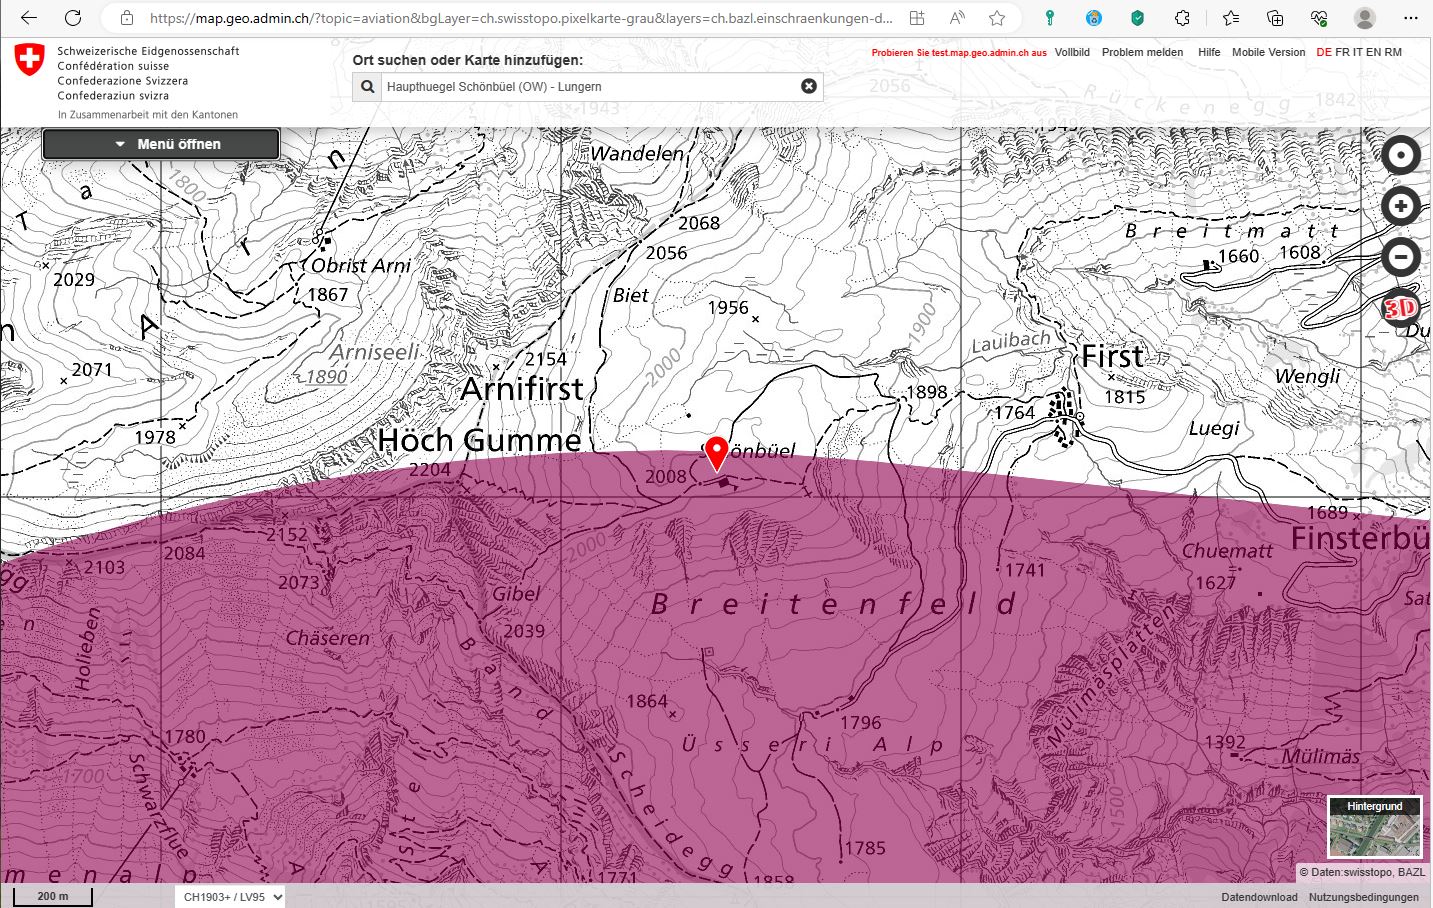Click the search magnifier icon
1433x908 pixels.
pos(367,87)
